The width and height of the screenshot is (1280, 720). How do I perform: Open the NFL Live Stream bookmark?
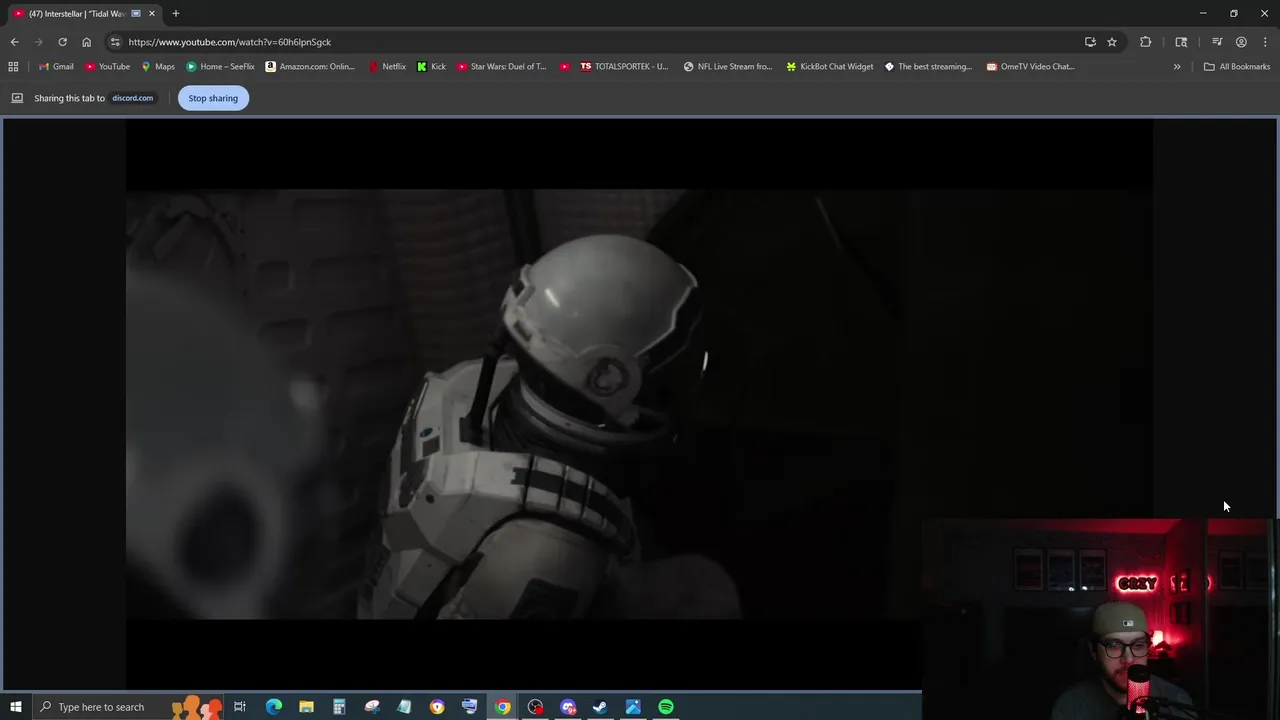point(728,67)
